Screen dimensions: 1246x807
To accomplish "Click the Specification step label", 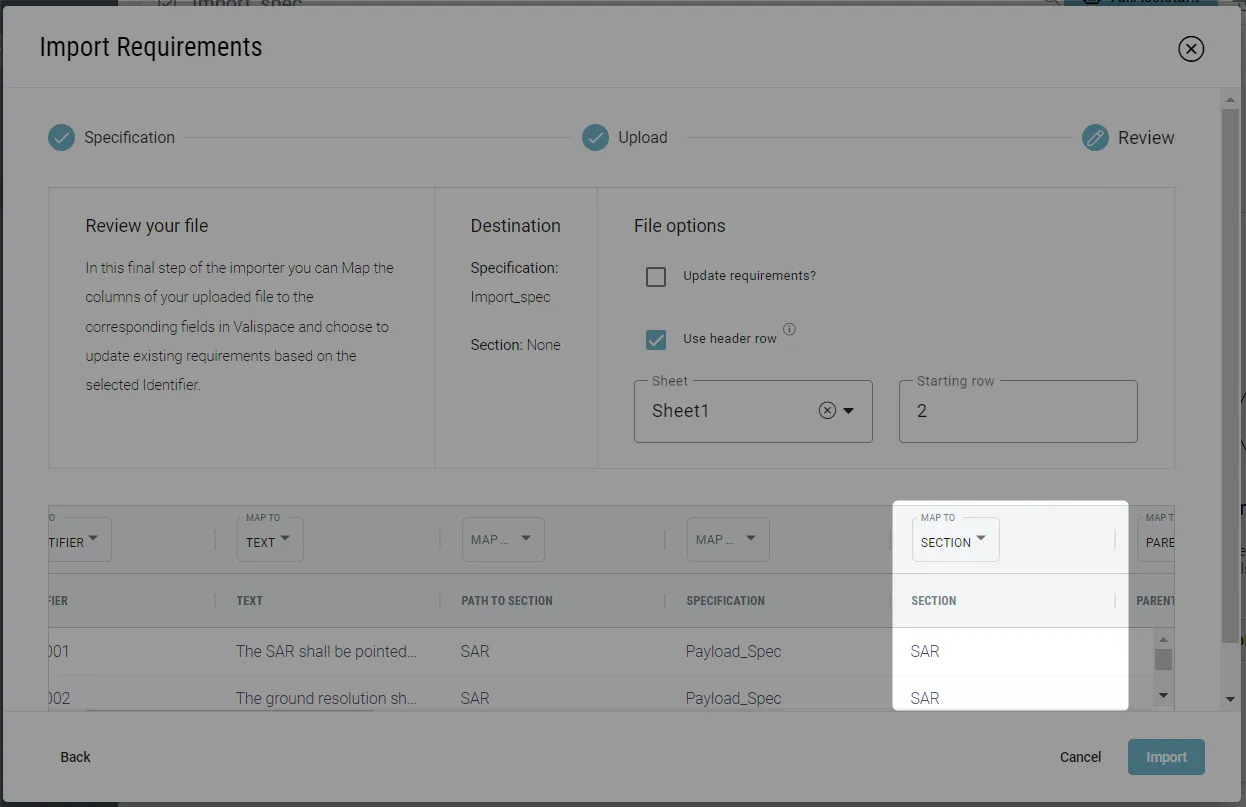I will [129, 138].
